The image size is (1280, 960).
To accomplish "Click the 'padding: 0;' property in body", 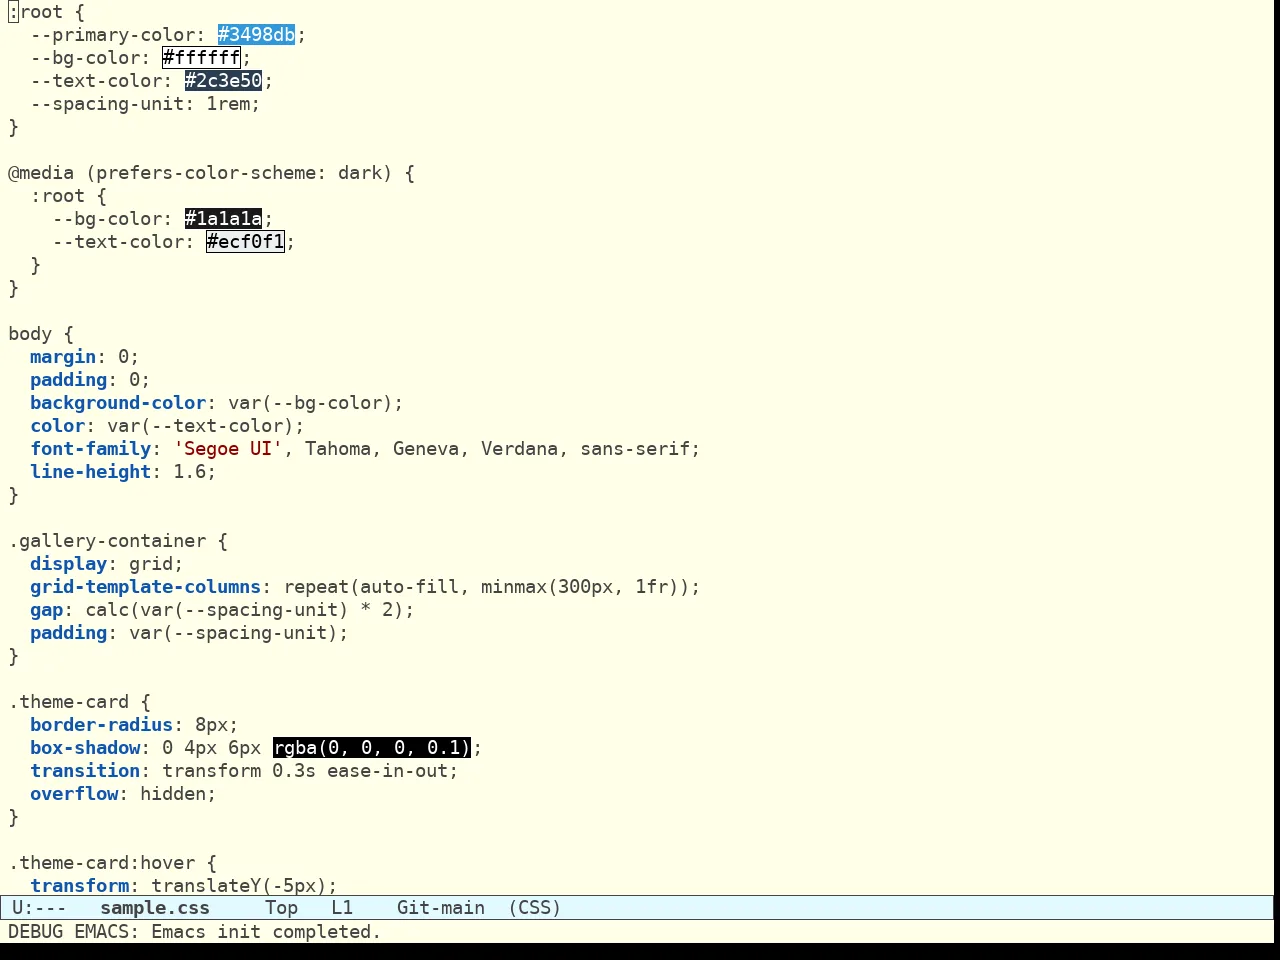I will coord(90,380).
